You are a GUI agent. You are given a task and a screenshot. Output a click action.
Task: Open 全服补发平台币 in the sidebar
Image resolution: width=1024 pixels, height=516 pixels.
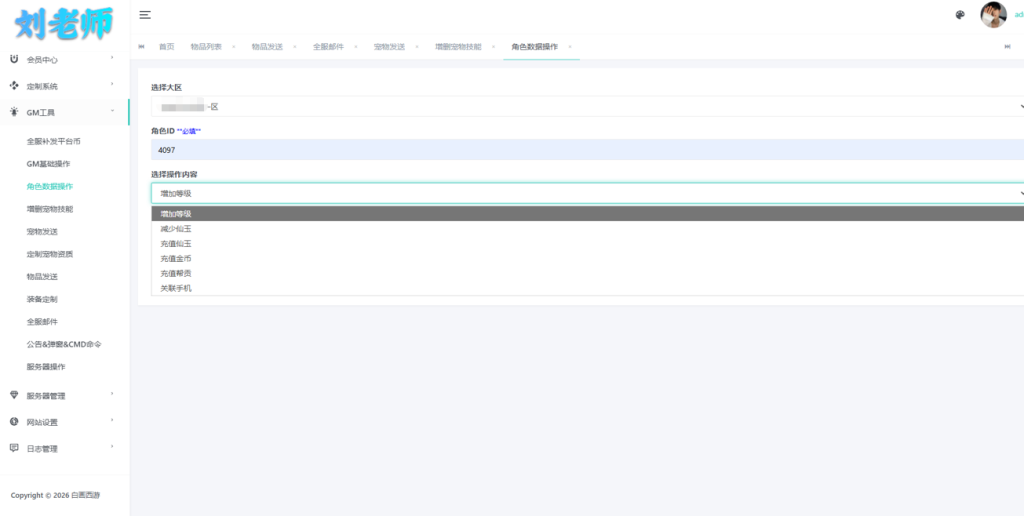tap(54, 141)
